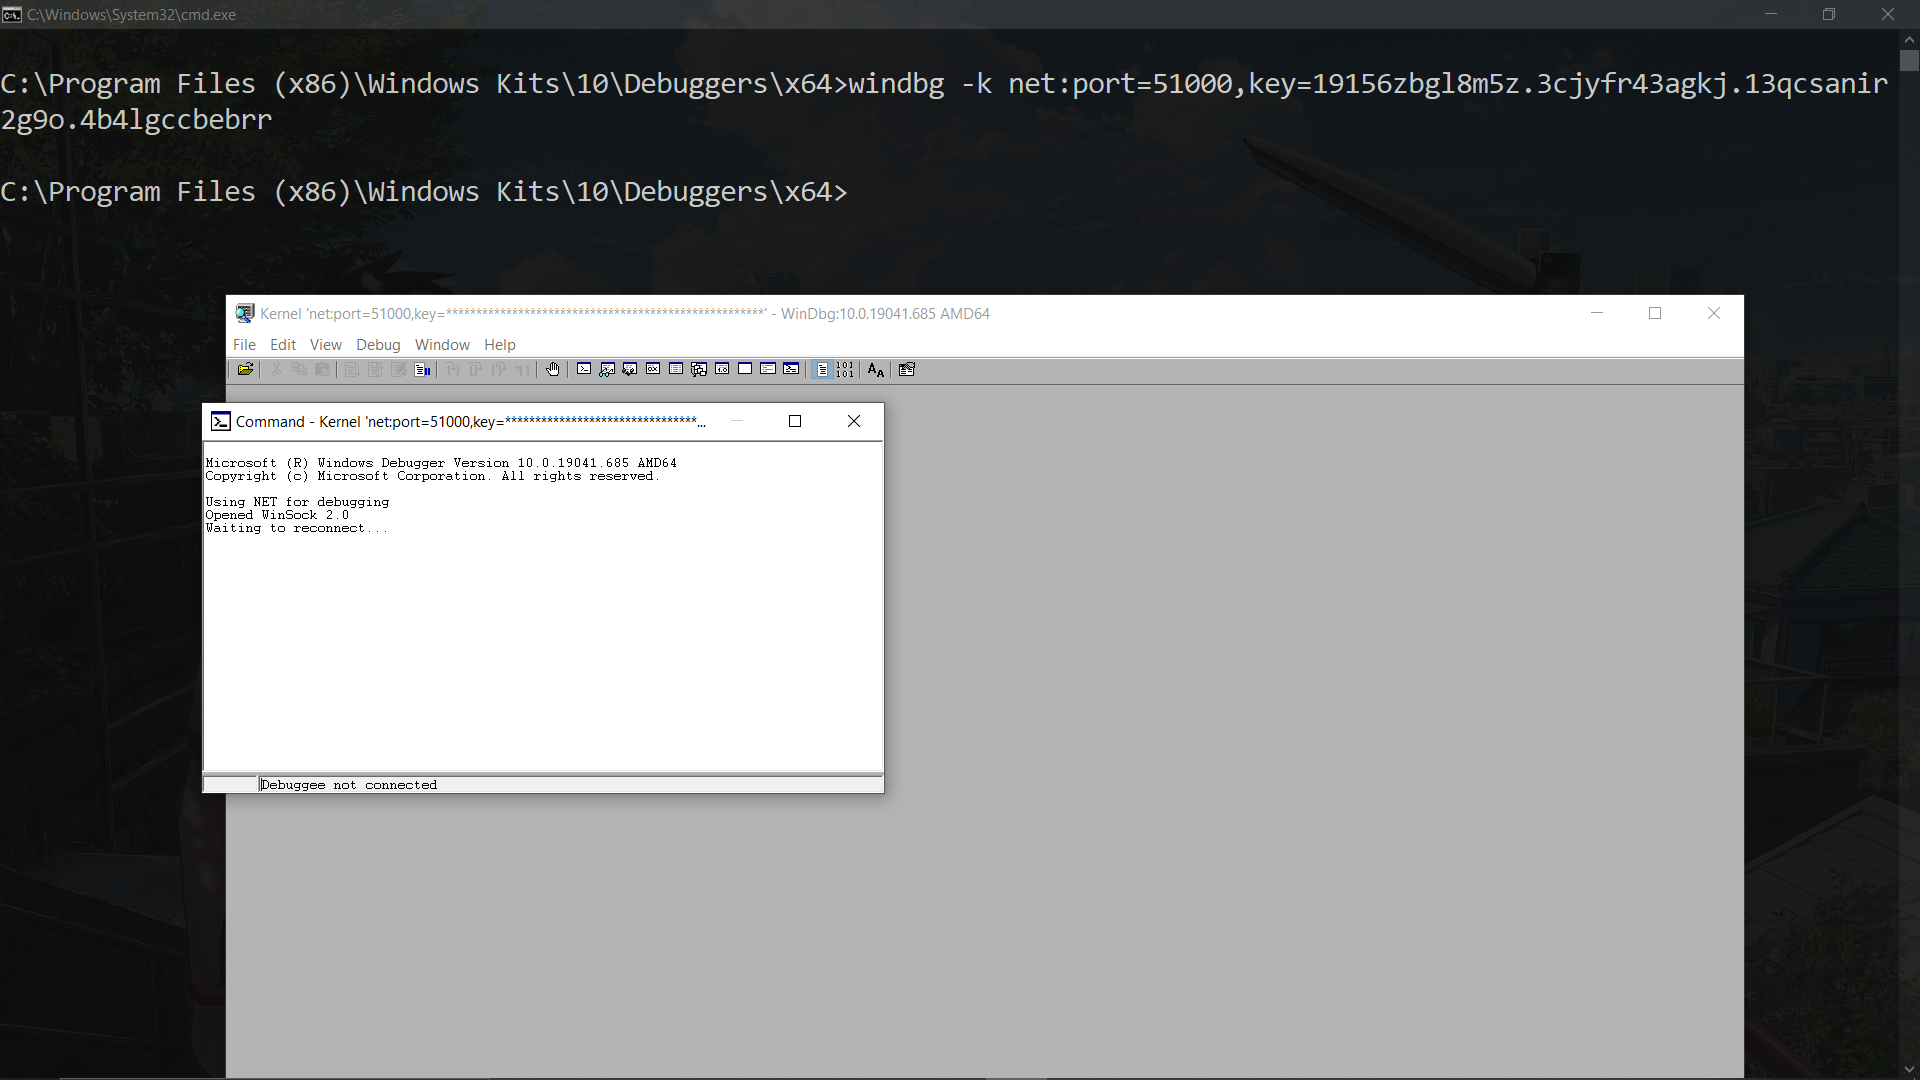Click the empty cmd prompt line
This screenshot has height=1080, width=1920.
point(424,192)
